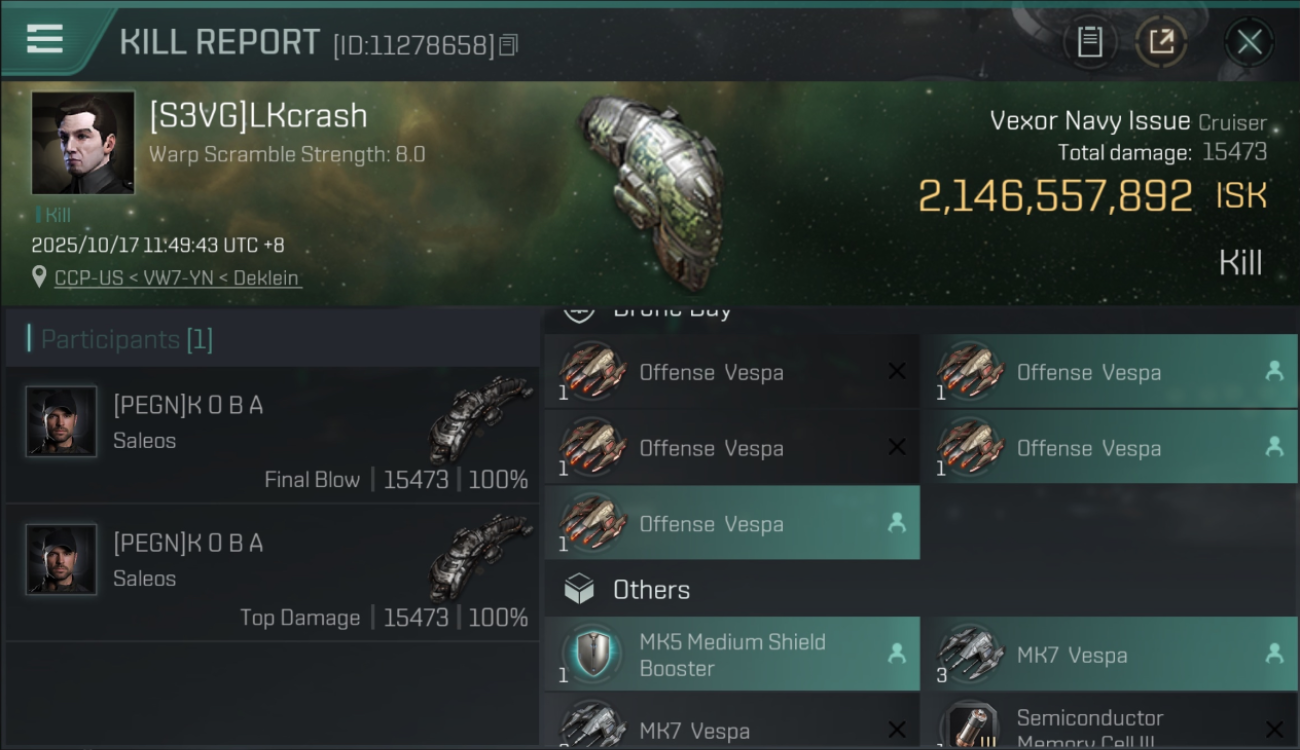
Task: Click the Others category box icon
Action: [580, 590]
